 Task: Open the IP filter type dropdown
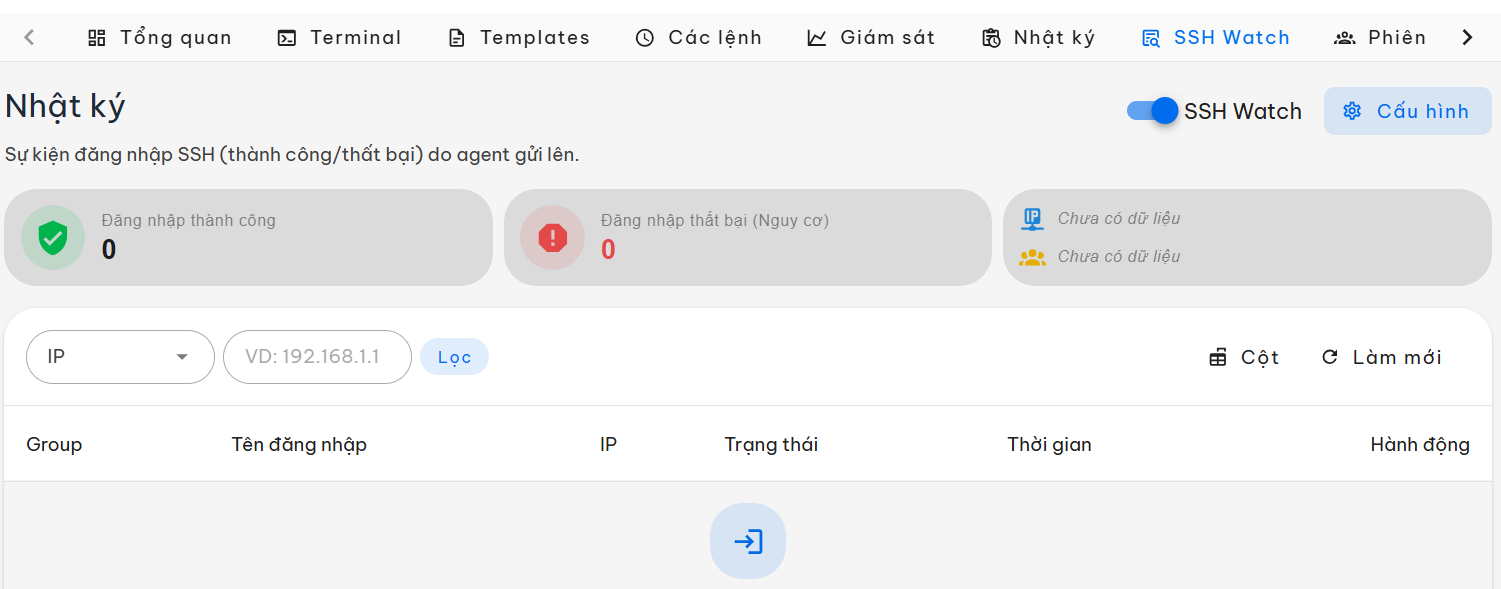(120, 357)
